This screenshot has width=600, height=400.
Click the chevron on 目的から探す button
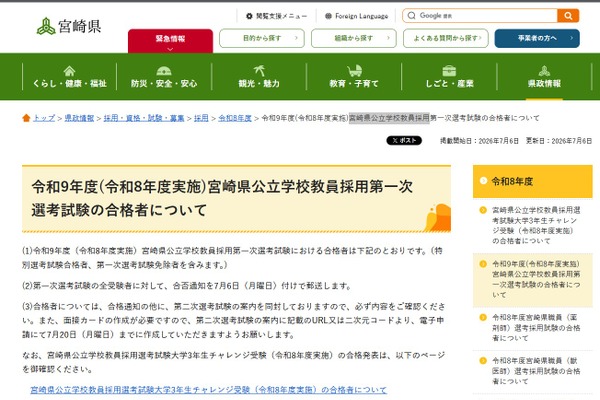[296, 38]
